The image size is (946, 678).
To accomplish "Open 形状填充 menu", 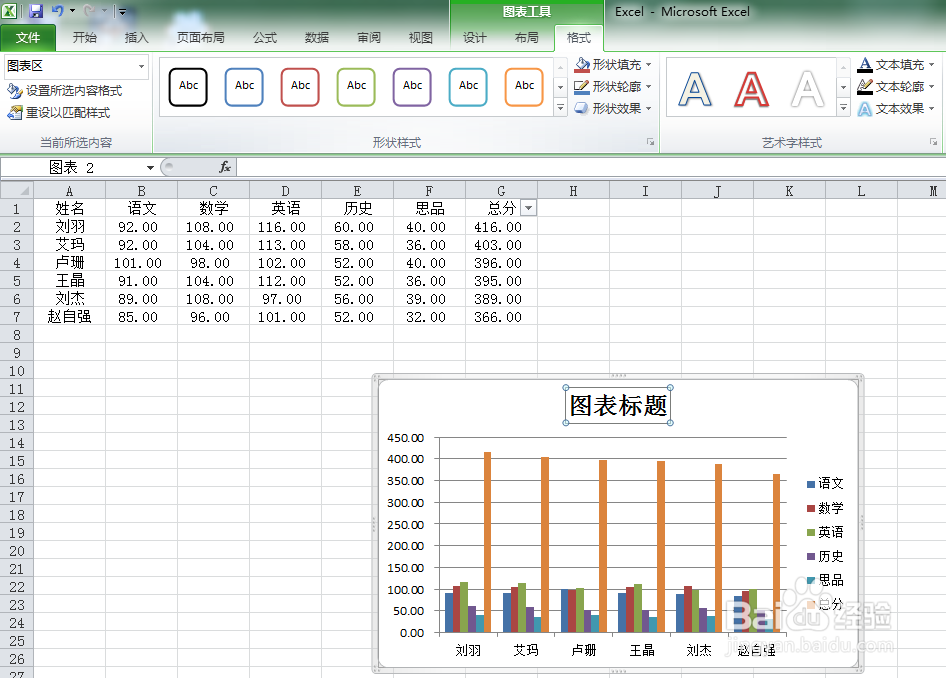I will coord(613,65).
